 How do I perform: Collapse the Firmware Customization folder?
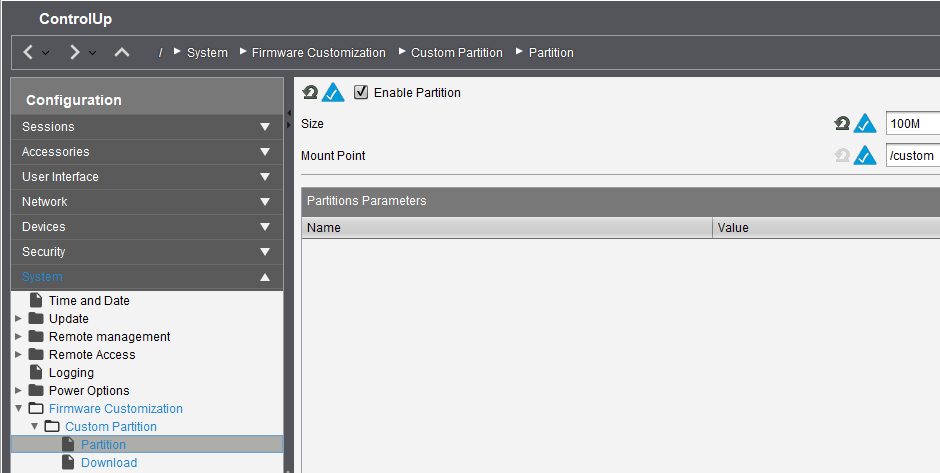pos(19,409)
